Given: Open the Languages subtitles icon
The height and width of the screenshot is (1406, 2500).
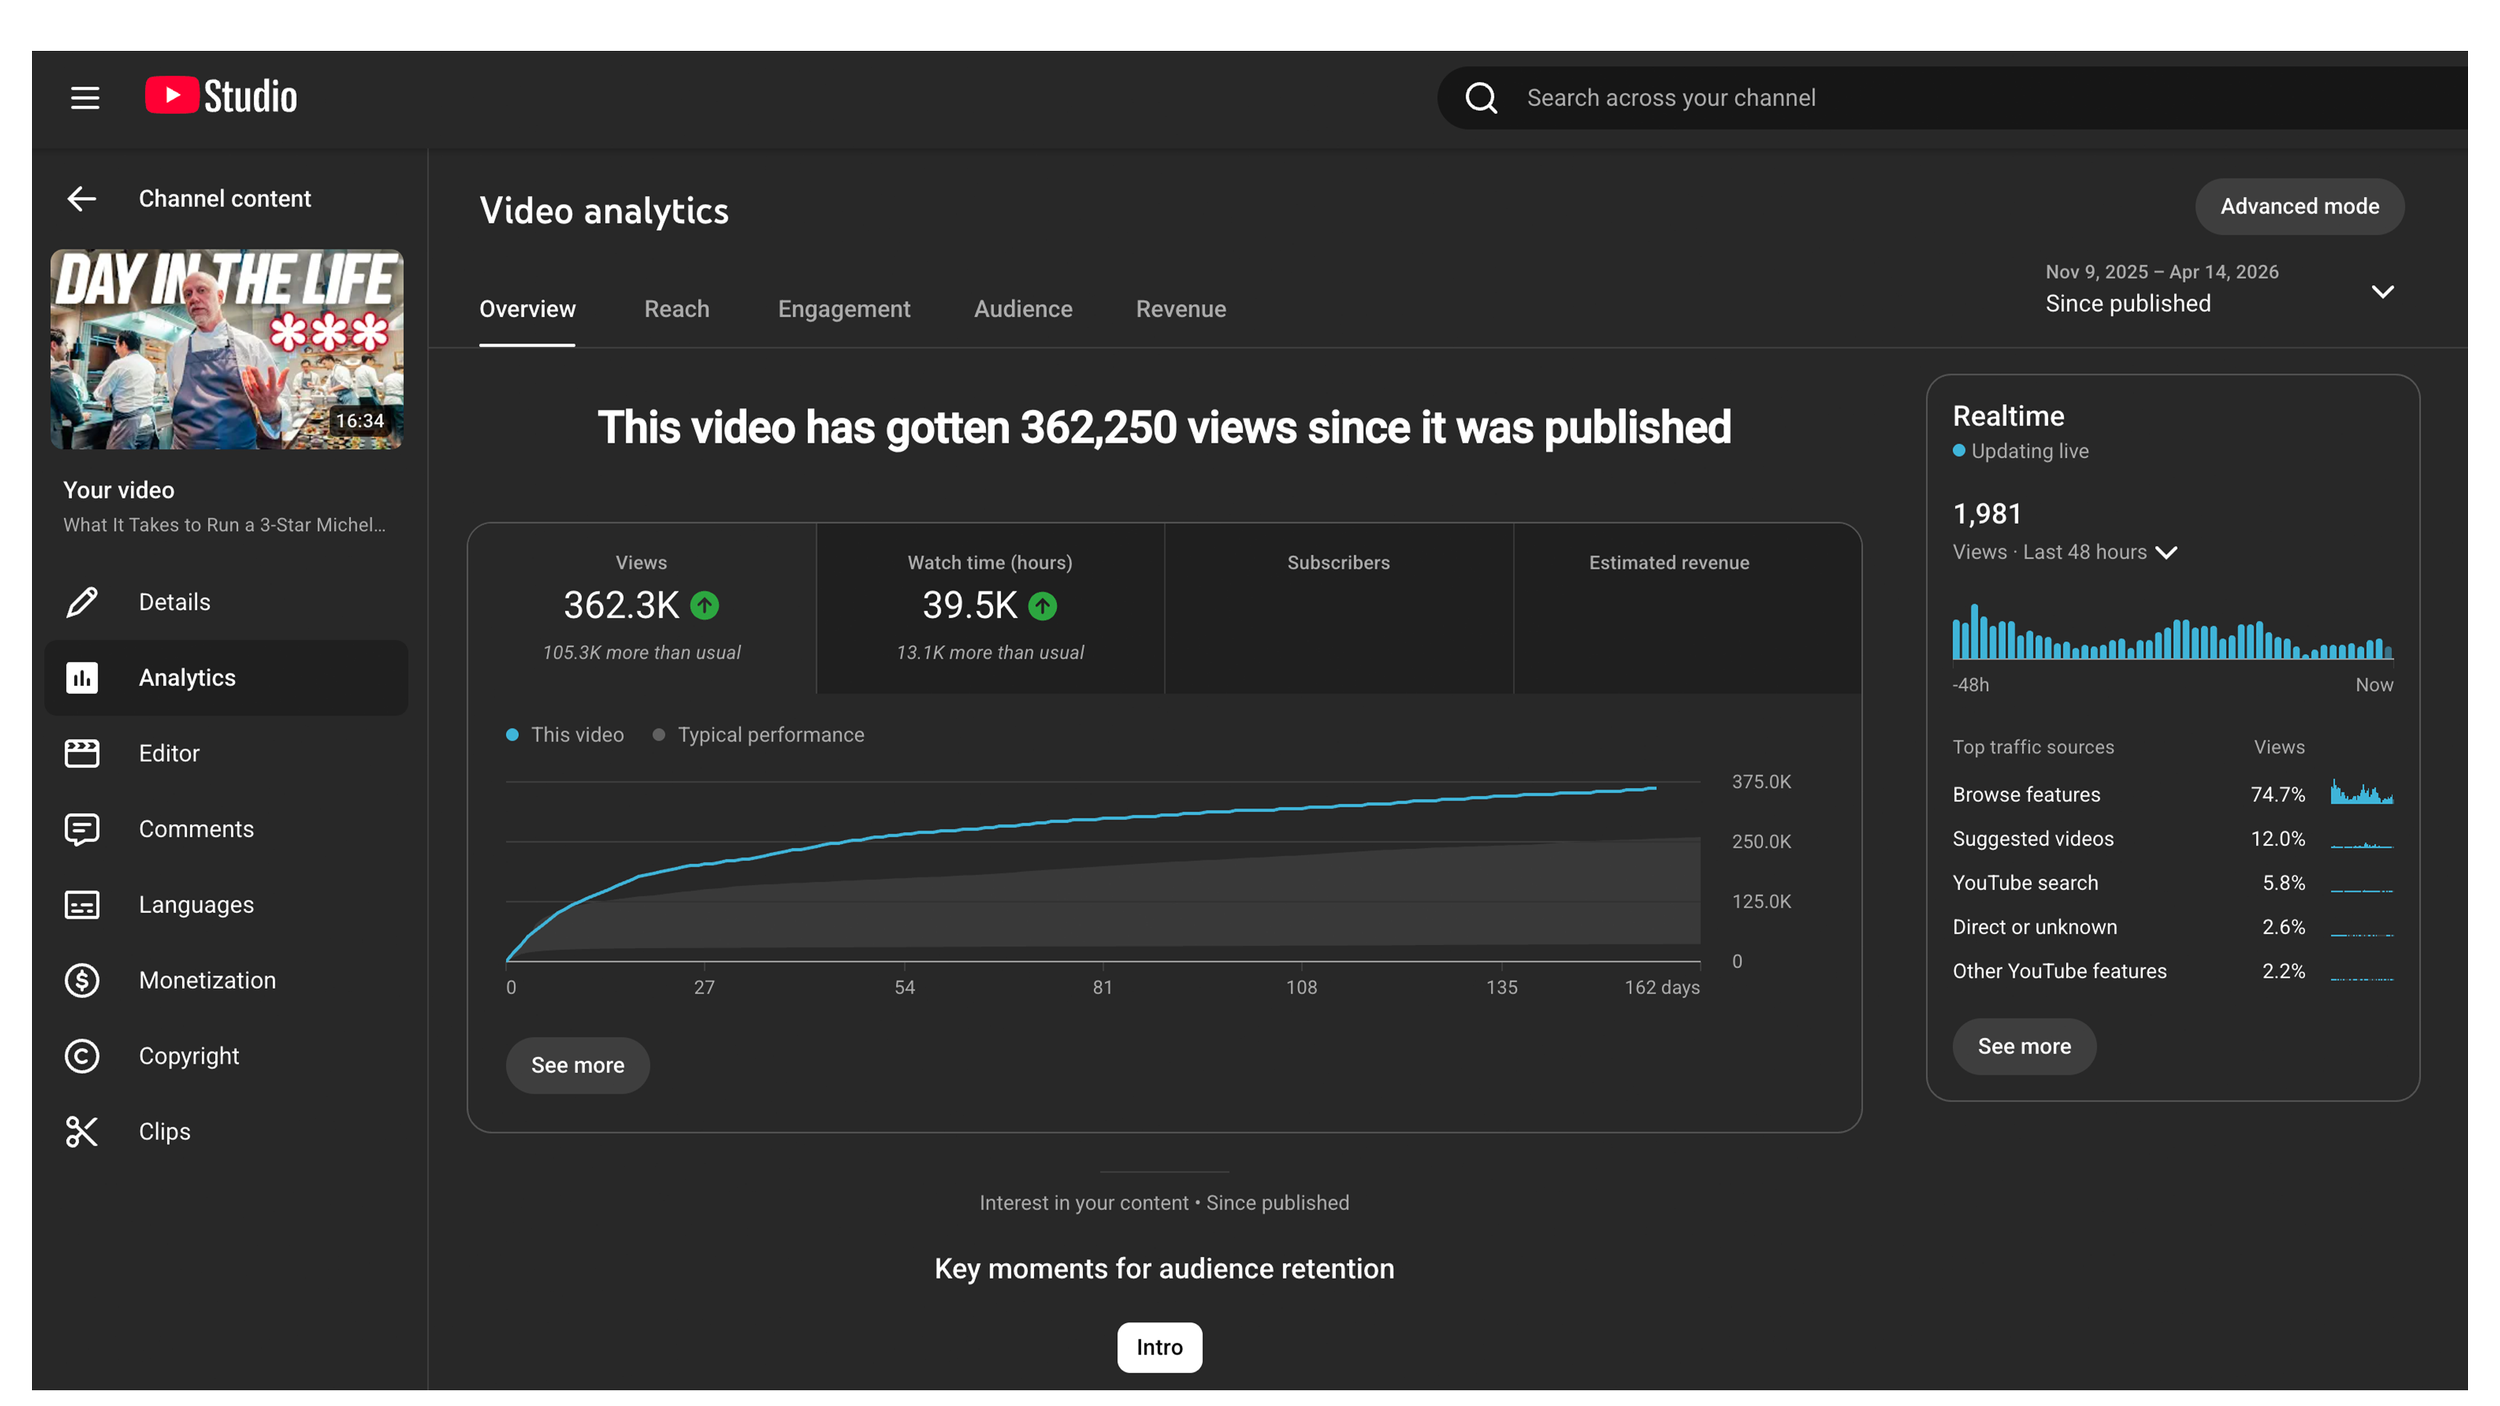Looking at the screenshot, I should [82, 905].
